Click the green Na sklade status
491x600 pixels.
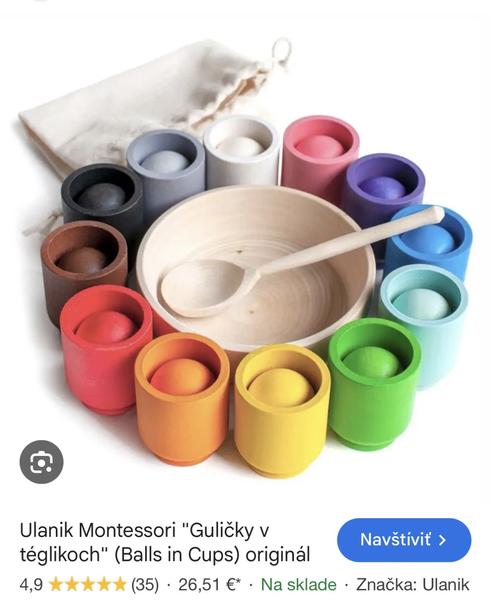click(x=299, y=584)
